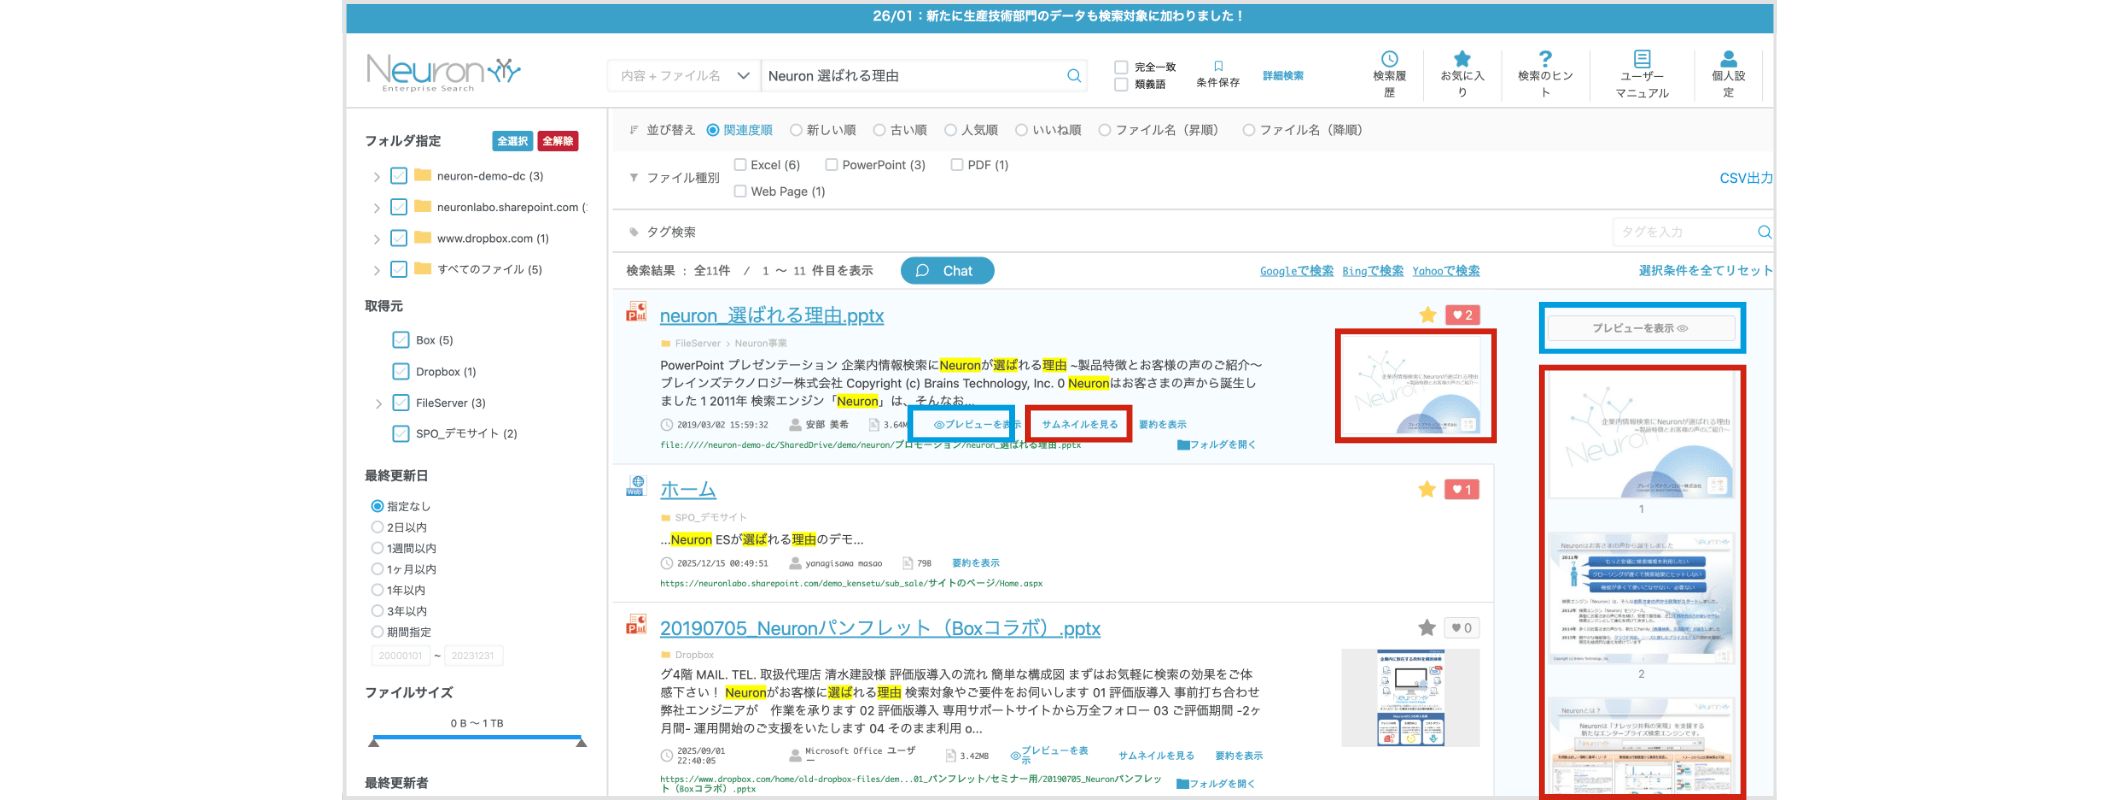Choose ファイル名（昇順） sort order
Viewport: 2120px width, 800px height.
coord(1105,130)
